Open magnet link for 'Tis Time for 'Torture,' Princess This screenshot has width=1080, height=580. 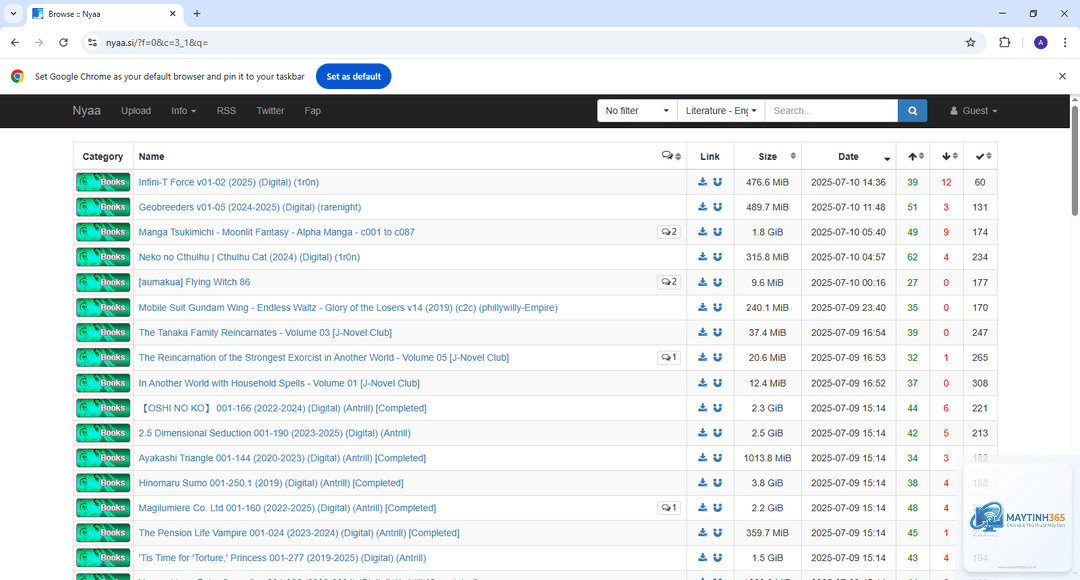tap(718, 557)
